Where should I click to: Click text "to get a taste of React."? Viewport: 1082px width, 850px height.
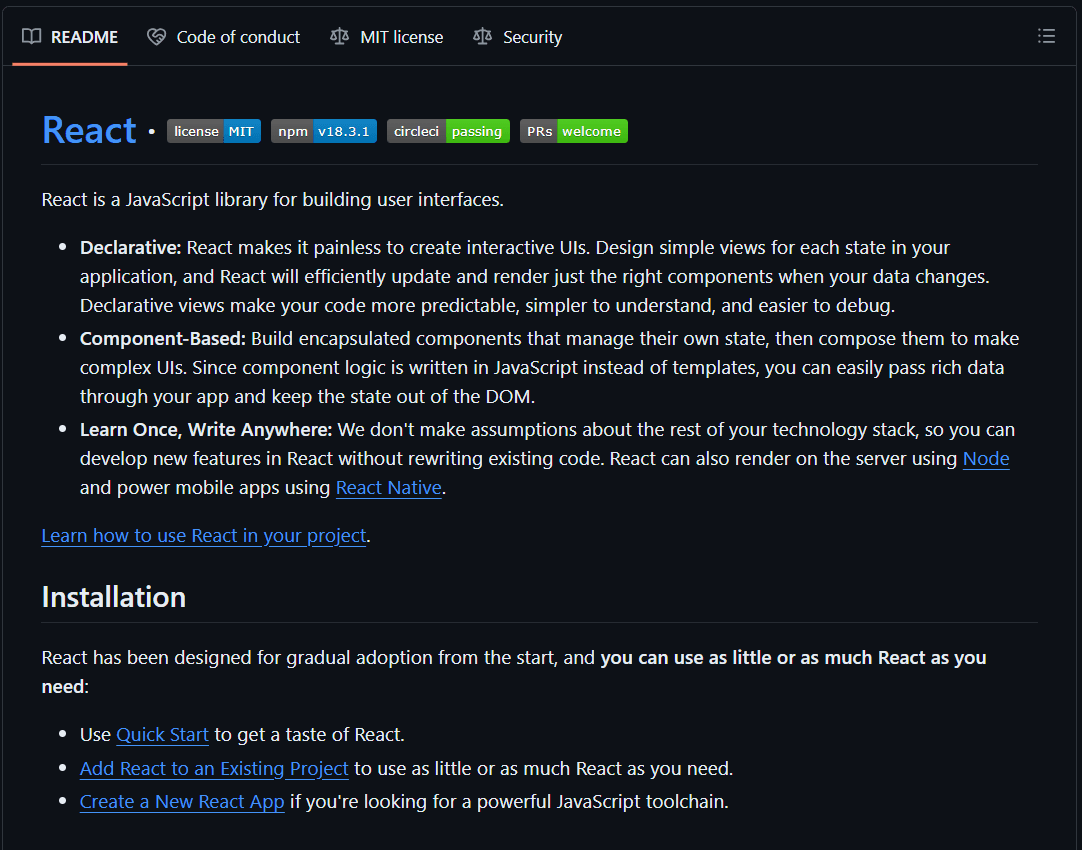(310, 735)
